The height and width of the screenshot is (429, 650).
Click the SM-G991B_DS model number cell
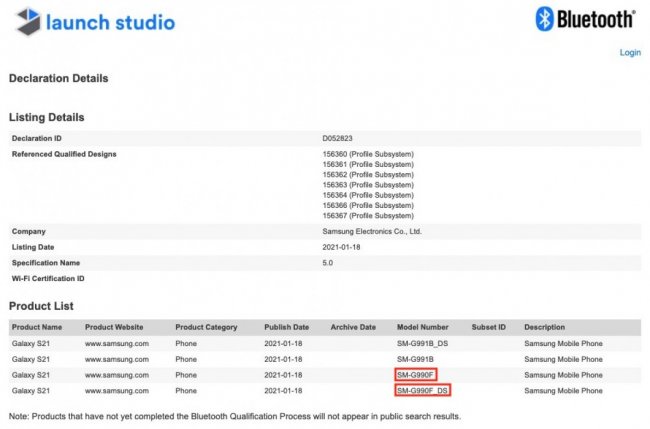click(423, 343)
